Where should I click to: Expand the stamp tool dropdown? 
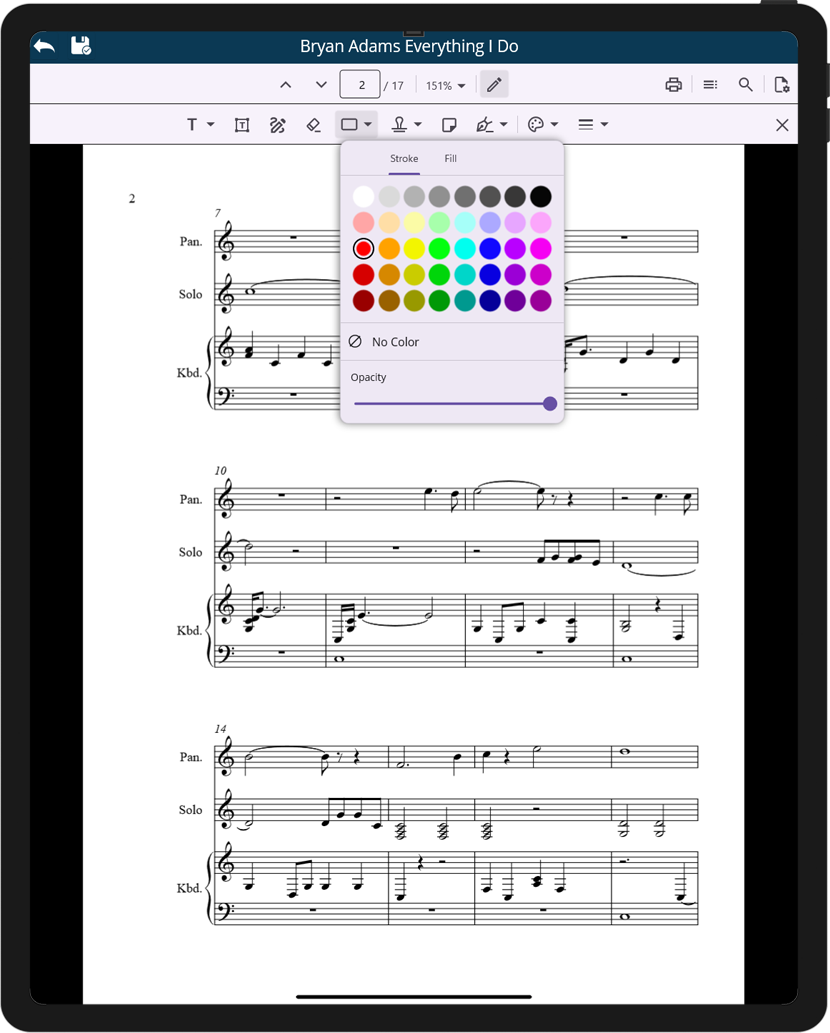(418, 125)
